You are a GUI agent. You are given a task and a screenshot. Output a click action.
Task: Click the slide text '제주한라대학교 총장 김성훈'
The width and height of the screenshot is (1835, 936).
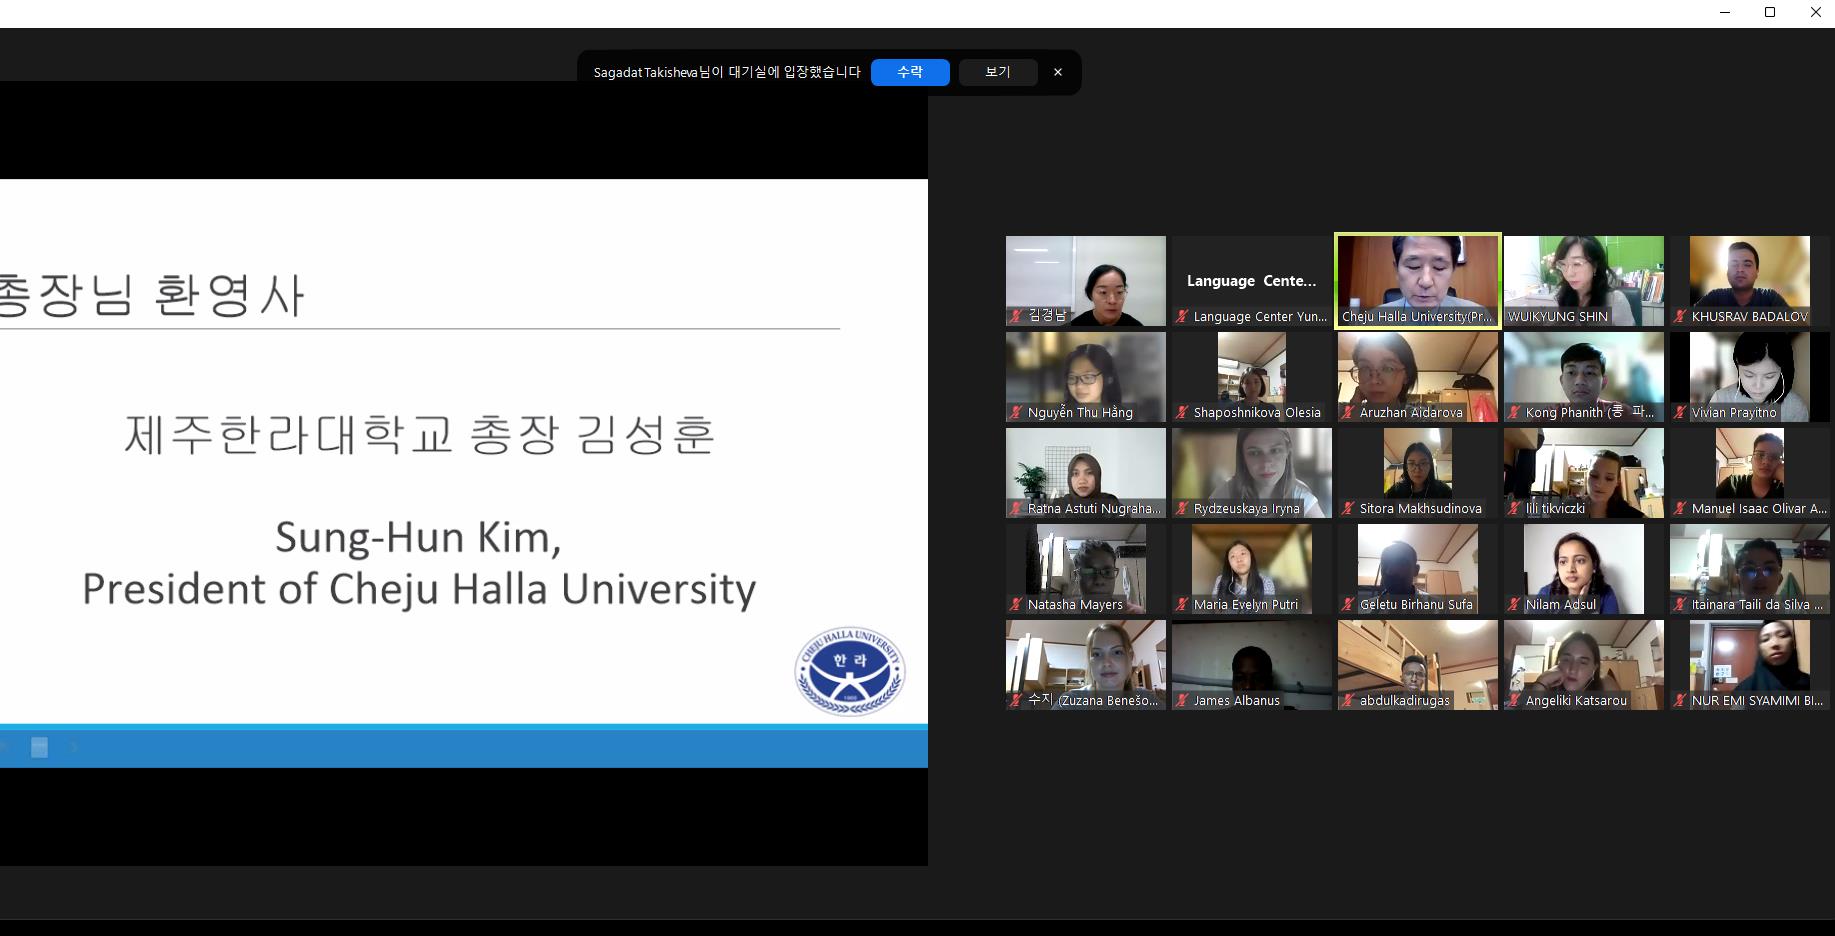pos(419,435)
